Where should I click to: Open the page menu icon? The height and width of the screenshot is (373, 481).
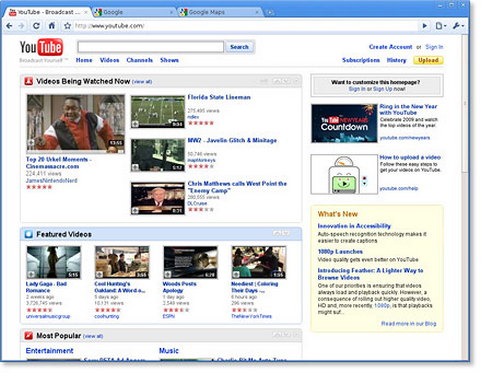pyautogui.click(x=441, y=26)
